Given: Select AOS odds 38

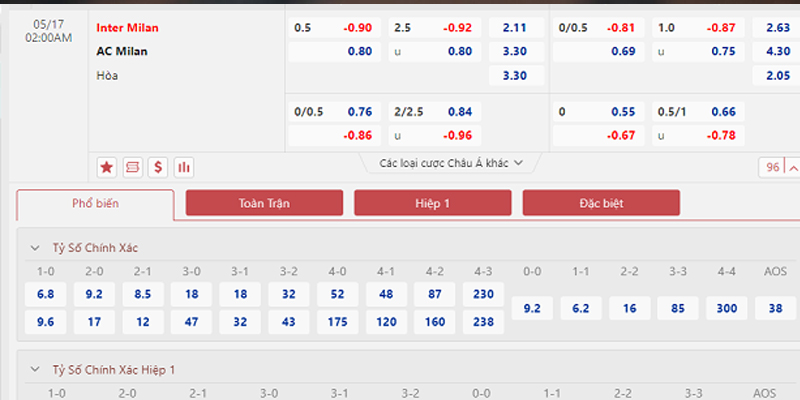Looking at the screenshot, I should coord(776,308).
